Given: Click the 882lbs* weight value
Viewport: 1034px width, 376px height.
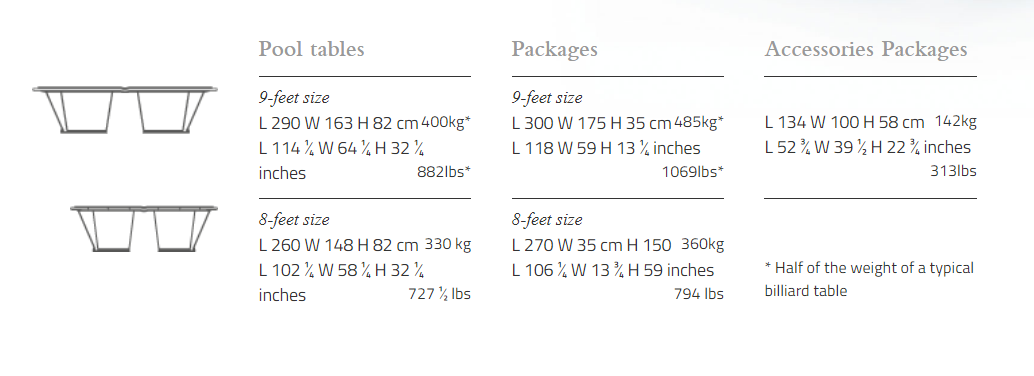Looking at the screenshot, I should tap(444, 172).
